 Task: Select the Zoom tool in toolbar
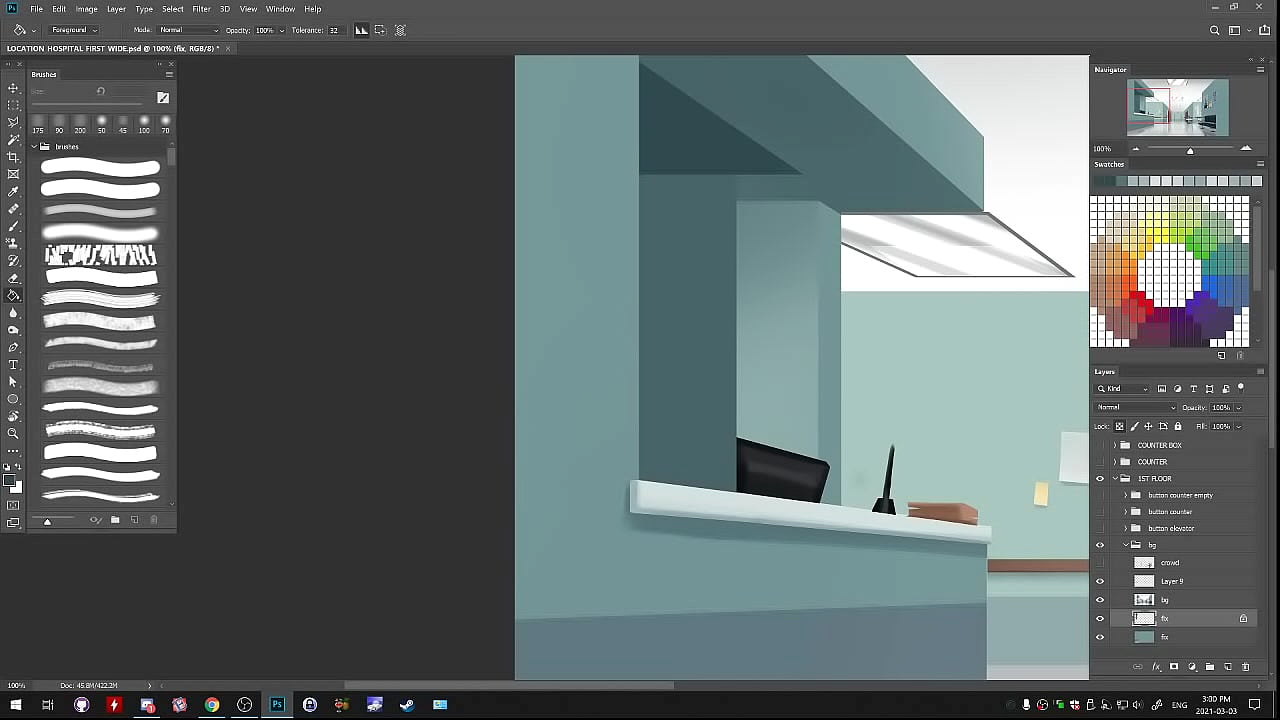pos(13,434)
